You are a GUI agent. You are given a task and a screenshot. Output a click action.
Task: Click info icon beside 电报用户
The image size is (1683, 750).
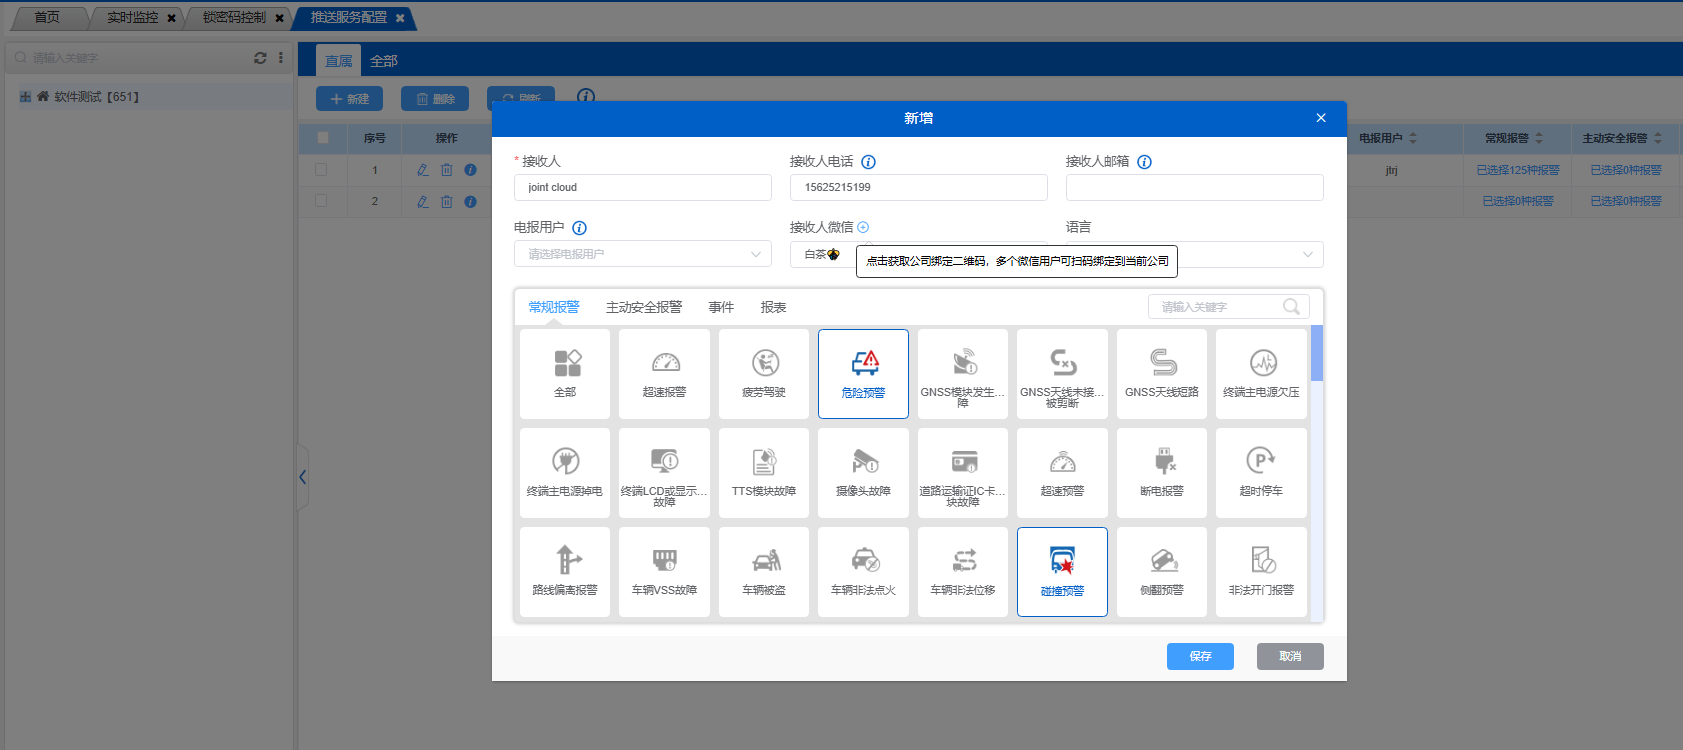point(580,228)
